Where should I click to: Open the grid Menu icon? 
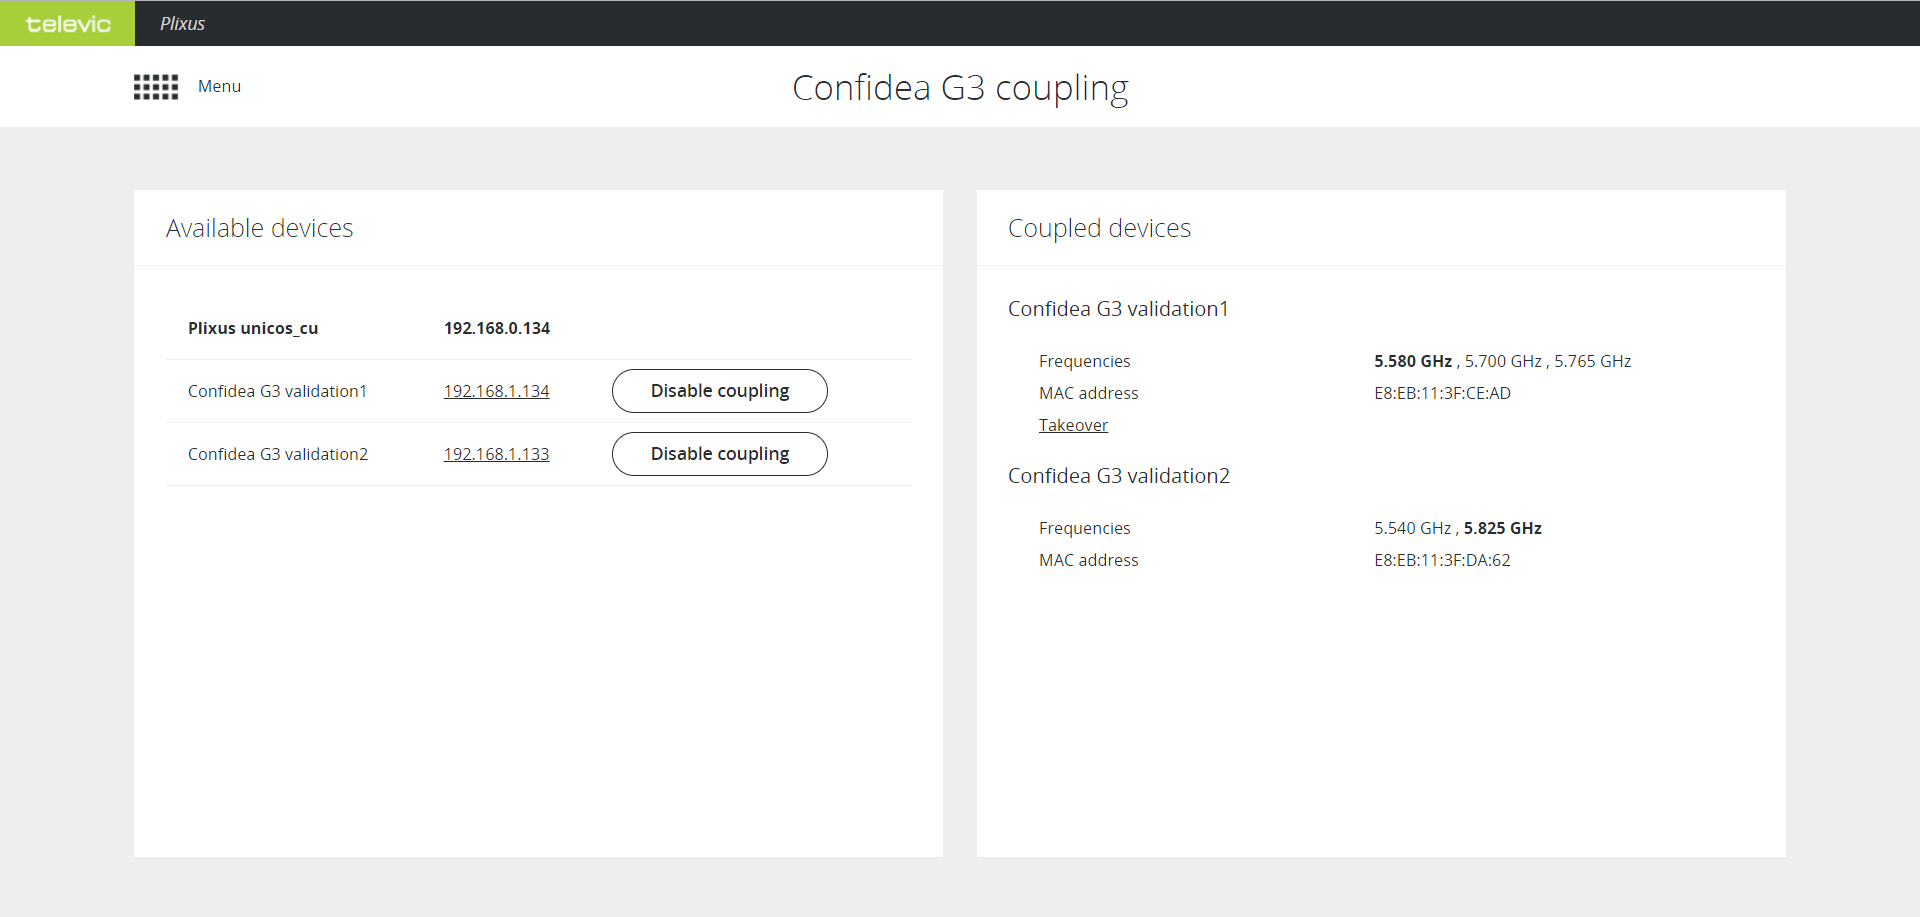coord(156,87)
